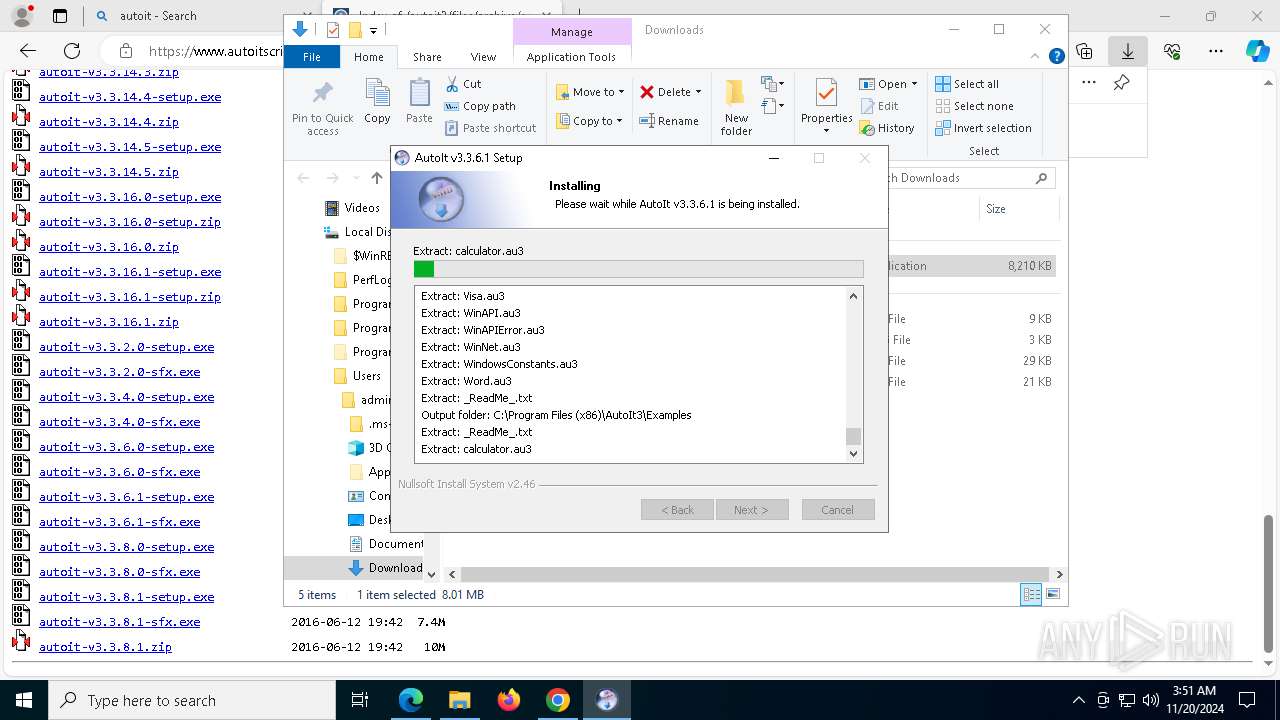
Task: Select the Share ribbon tab
Action: pos(427,57)
